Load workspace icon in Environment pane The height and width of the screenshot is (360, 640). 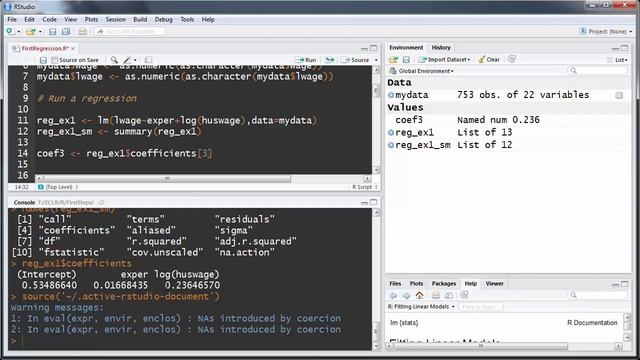tap(393, 60)
